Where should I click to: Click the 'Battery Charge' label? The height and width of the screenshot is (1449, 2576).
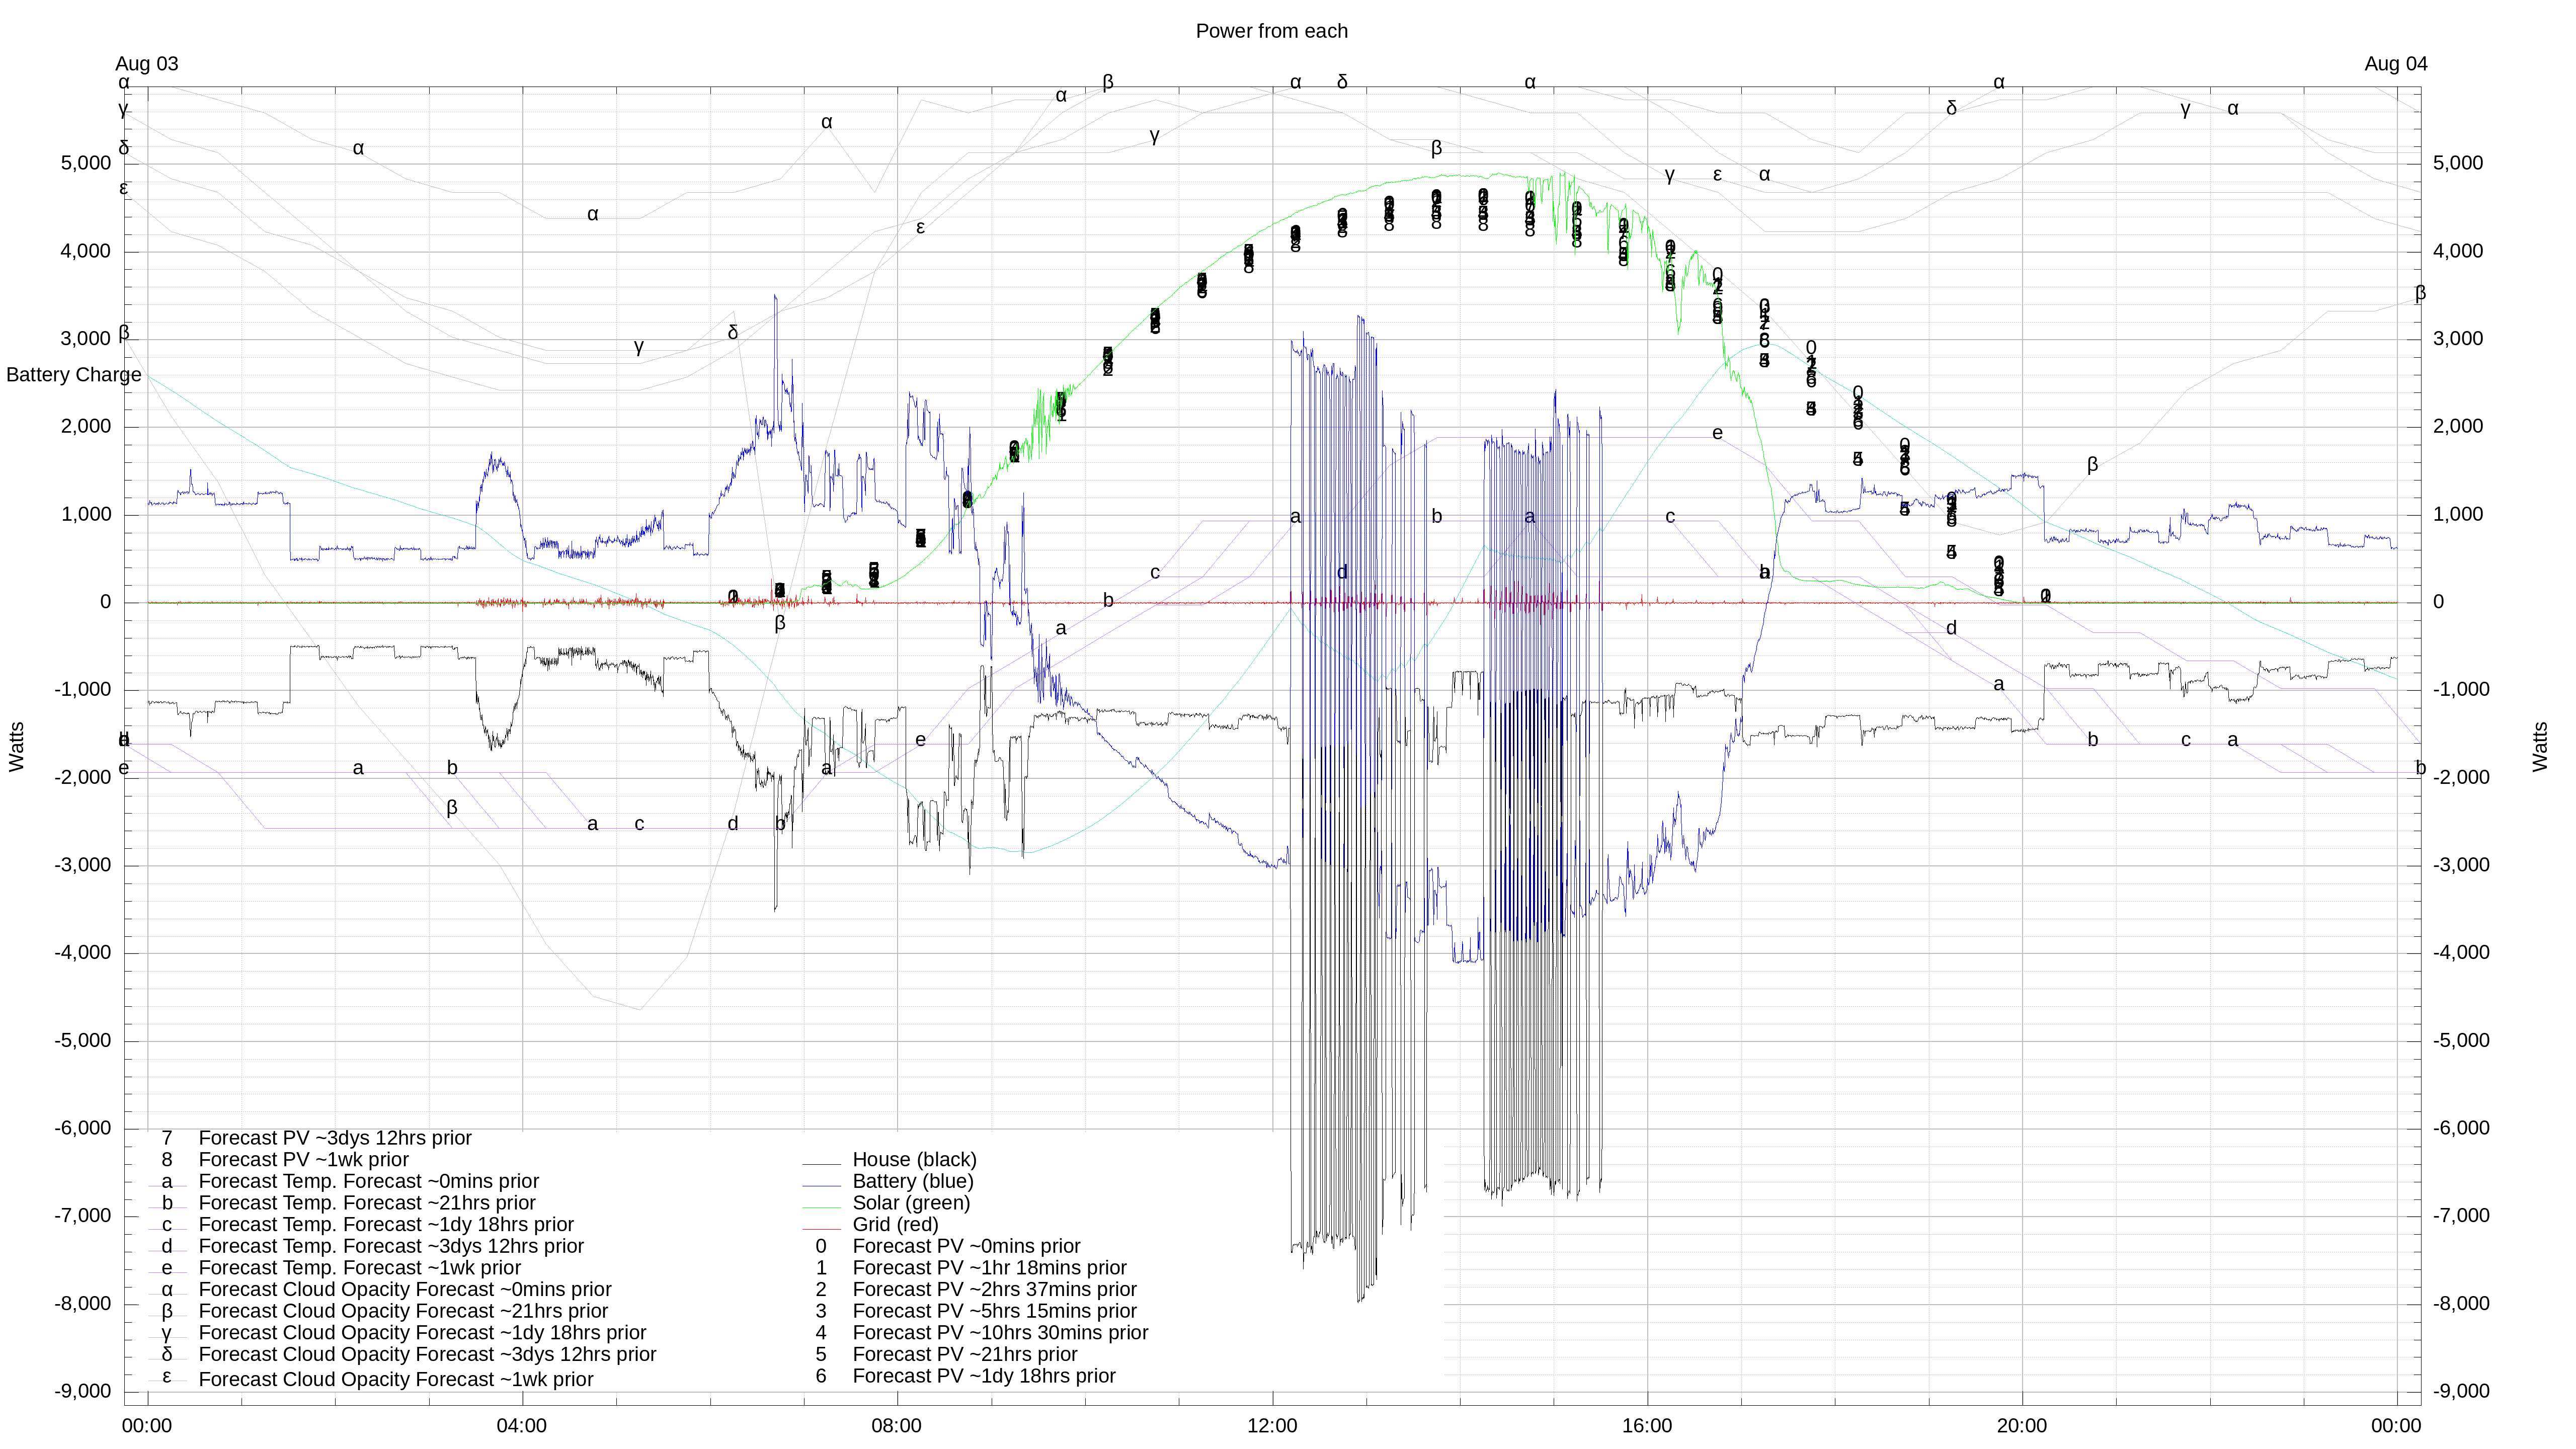[x=74, y=375]
